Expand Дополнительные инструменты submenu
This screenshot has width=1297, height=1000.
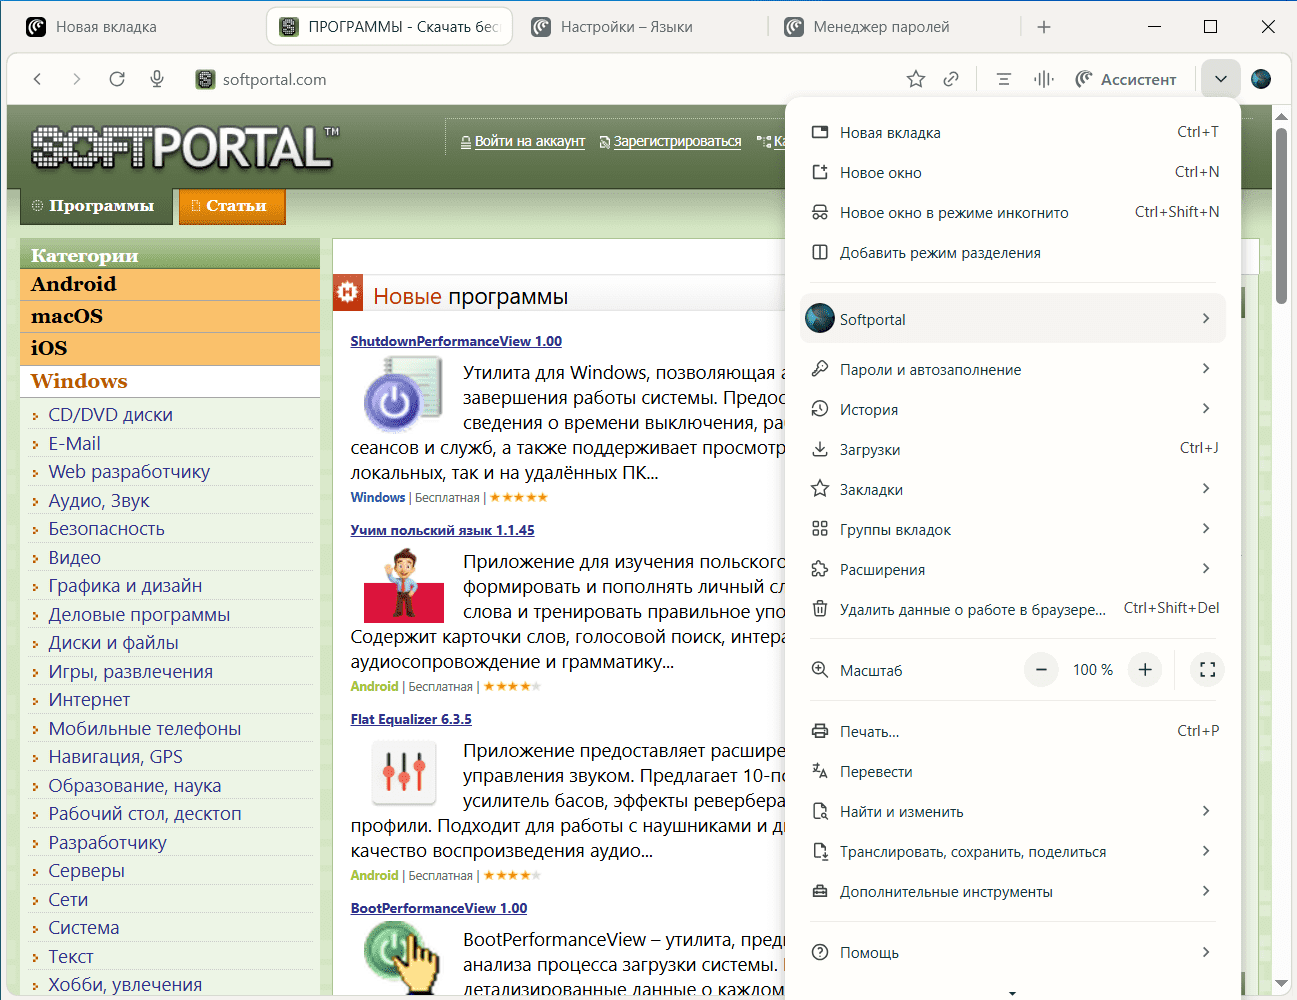[x=1014, y=891]
